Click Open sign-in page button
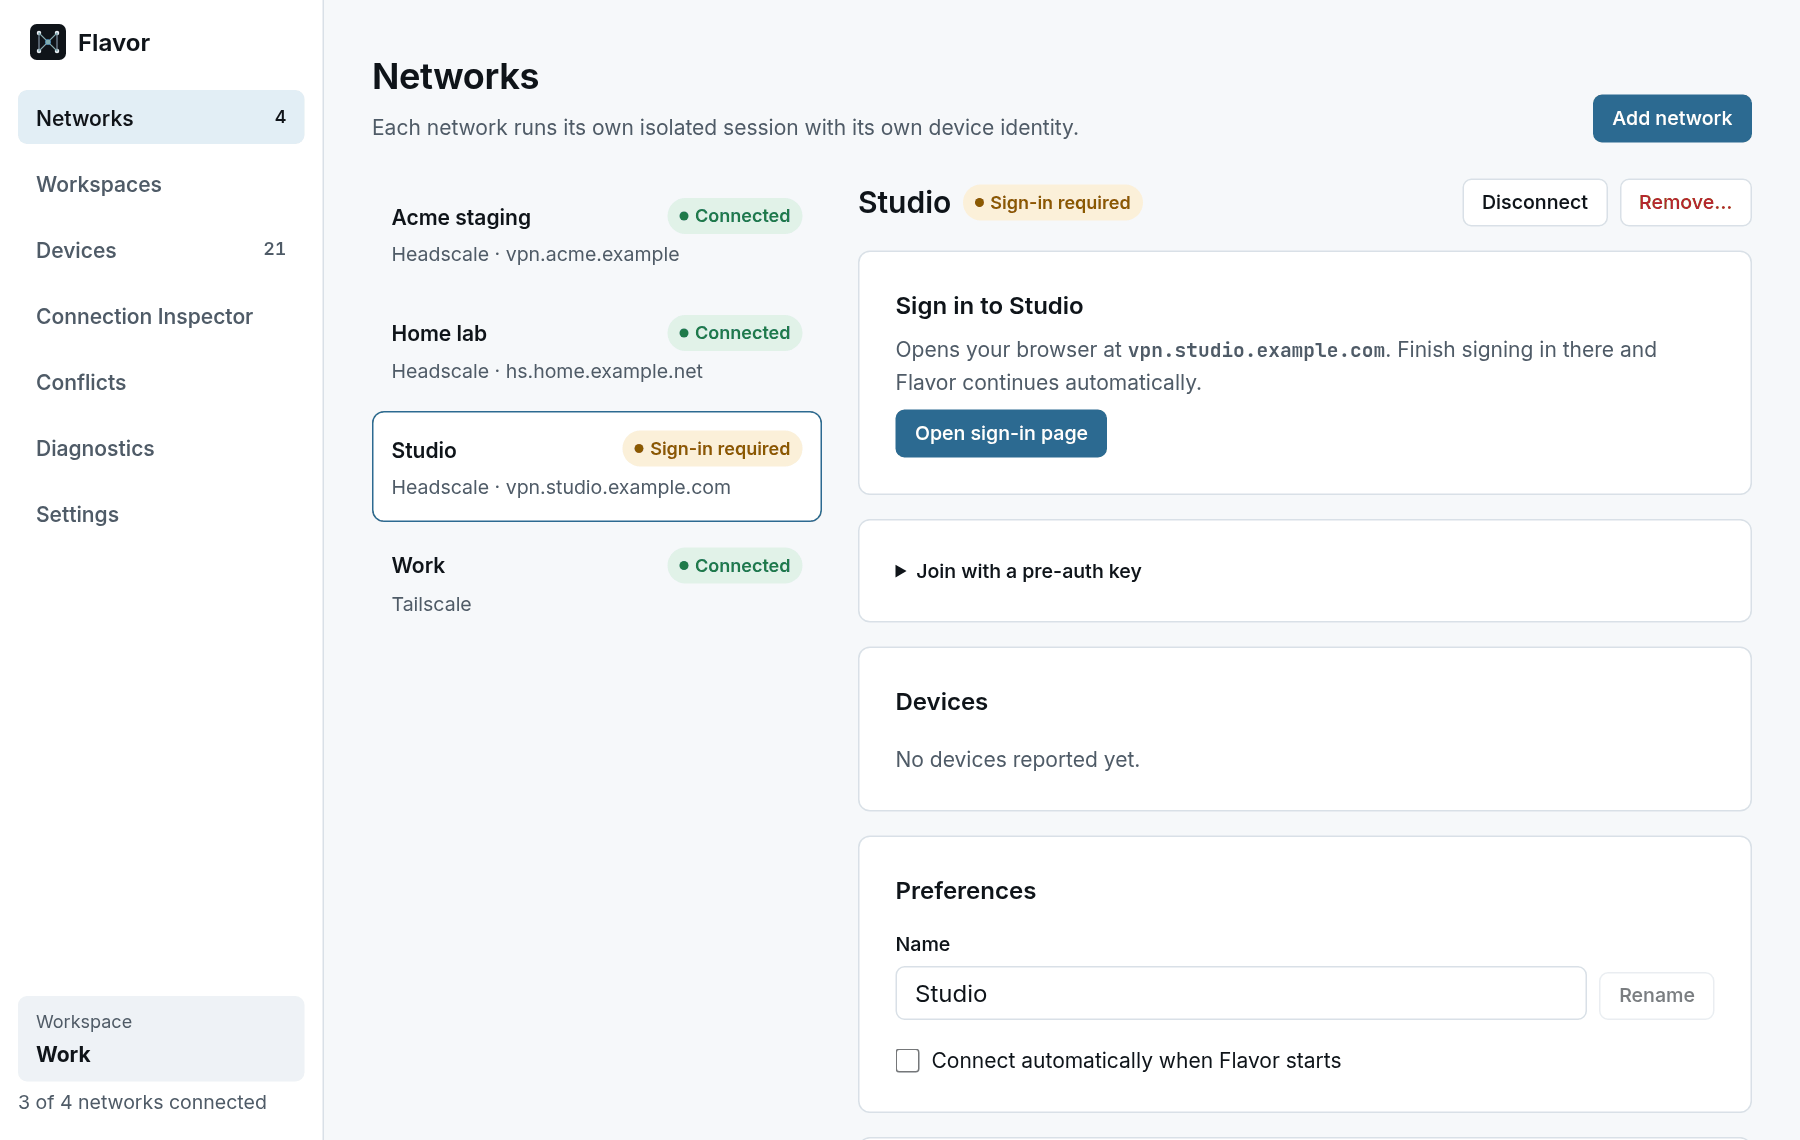Screen dimensions: 1800x1140 click(1001, 433)
